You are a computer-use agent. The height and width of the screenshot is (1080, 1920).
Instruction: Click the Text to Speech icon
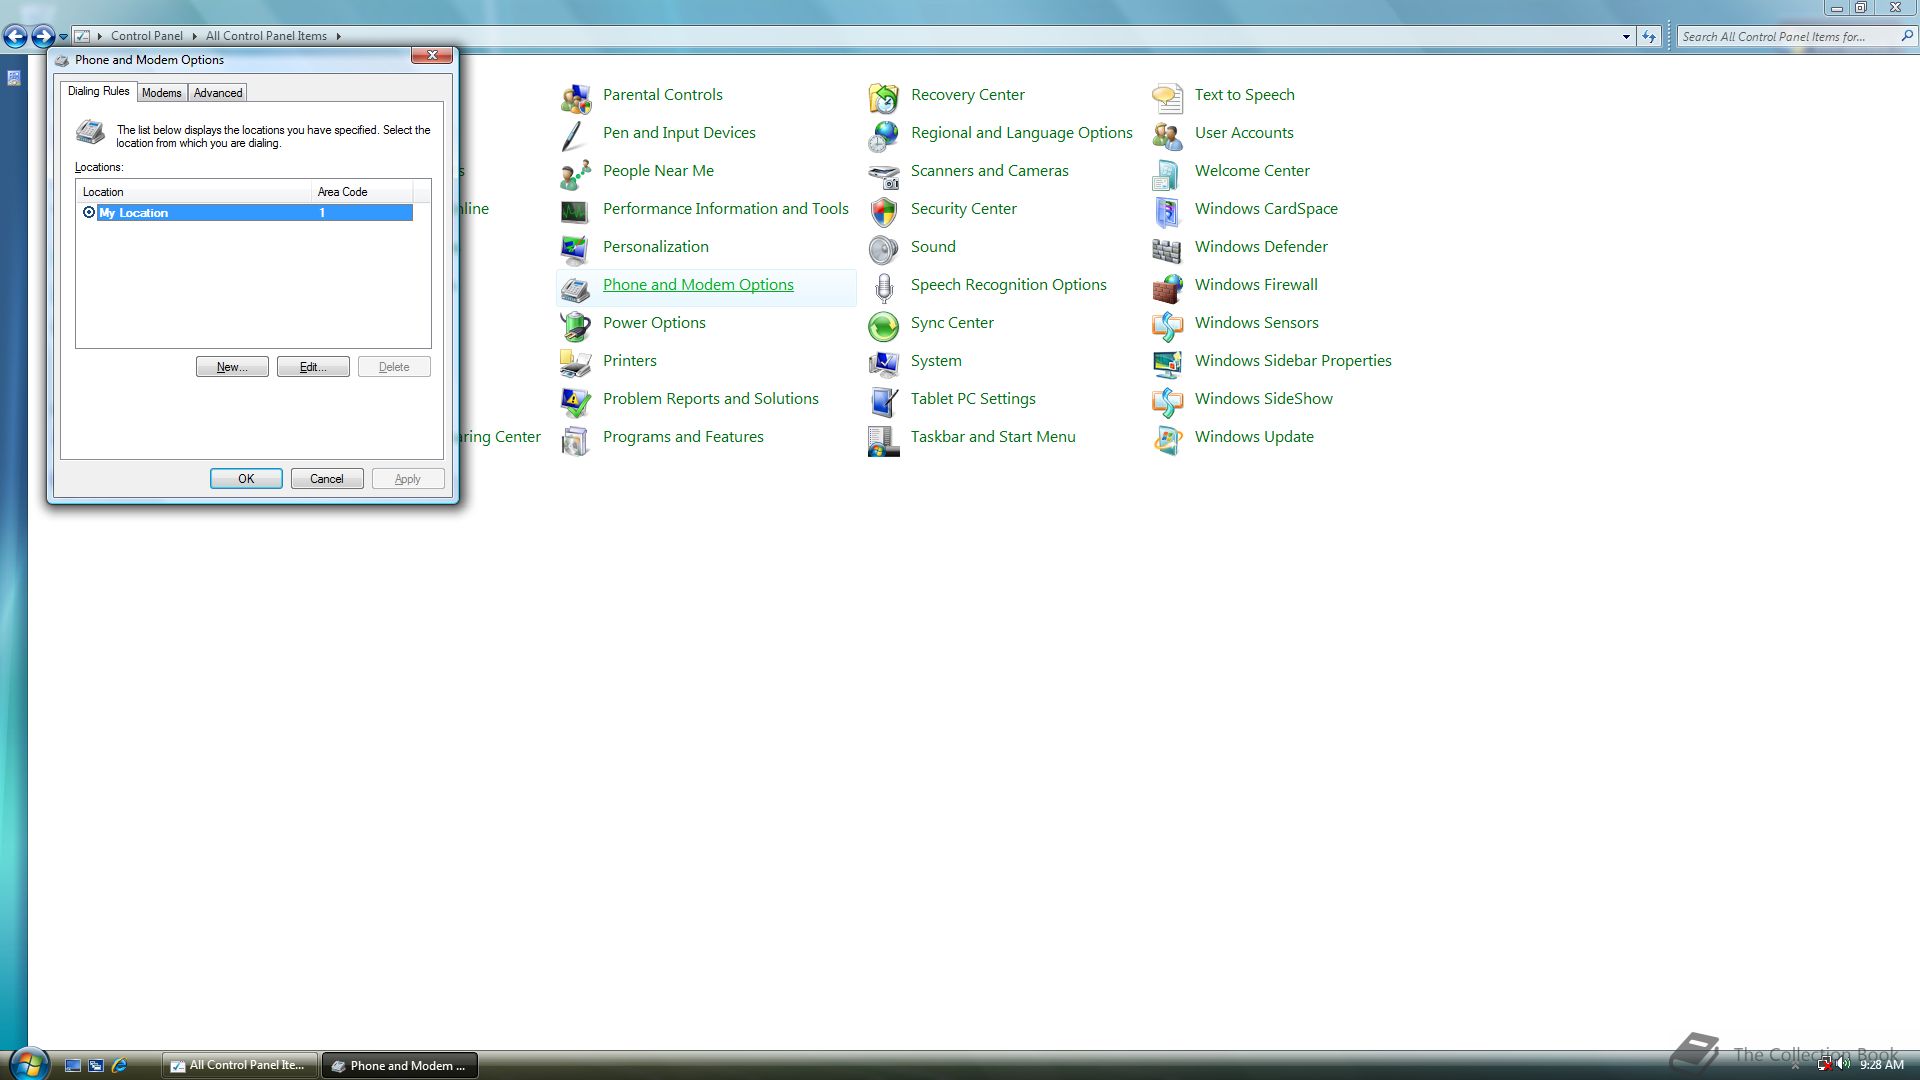[1167, 97]
